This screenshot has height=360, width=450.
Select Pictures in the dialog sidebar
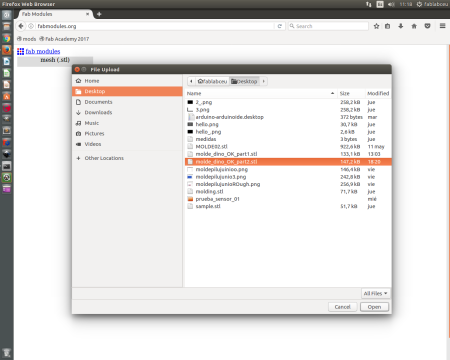127,134
